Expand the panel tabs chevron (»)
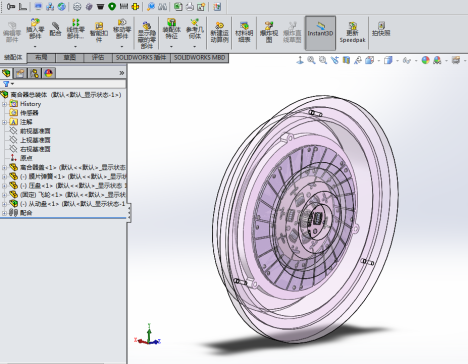This screenshot has height=364, width=468. (x=122, y=73)
